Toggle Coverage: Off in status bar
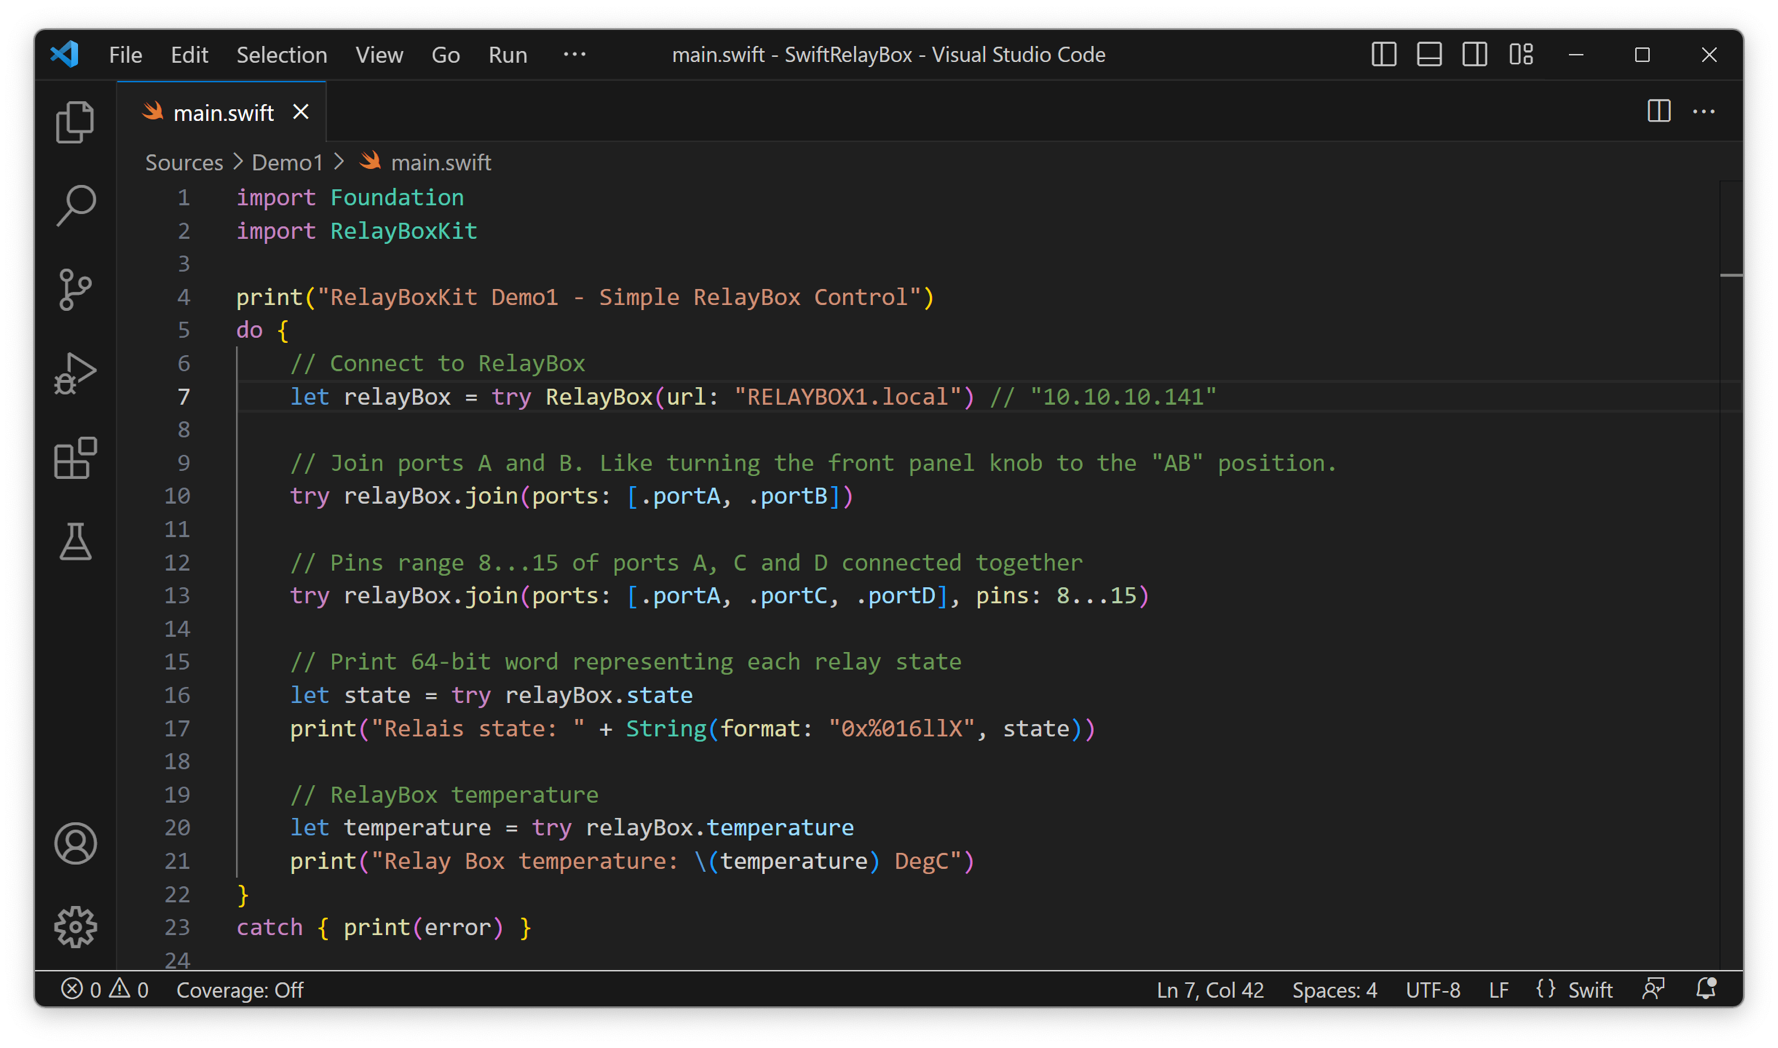The image size is (1778, 1048). (x=240, y=989)
